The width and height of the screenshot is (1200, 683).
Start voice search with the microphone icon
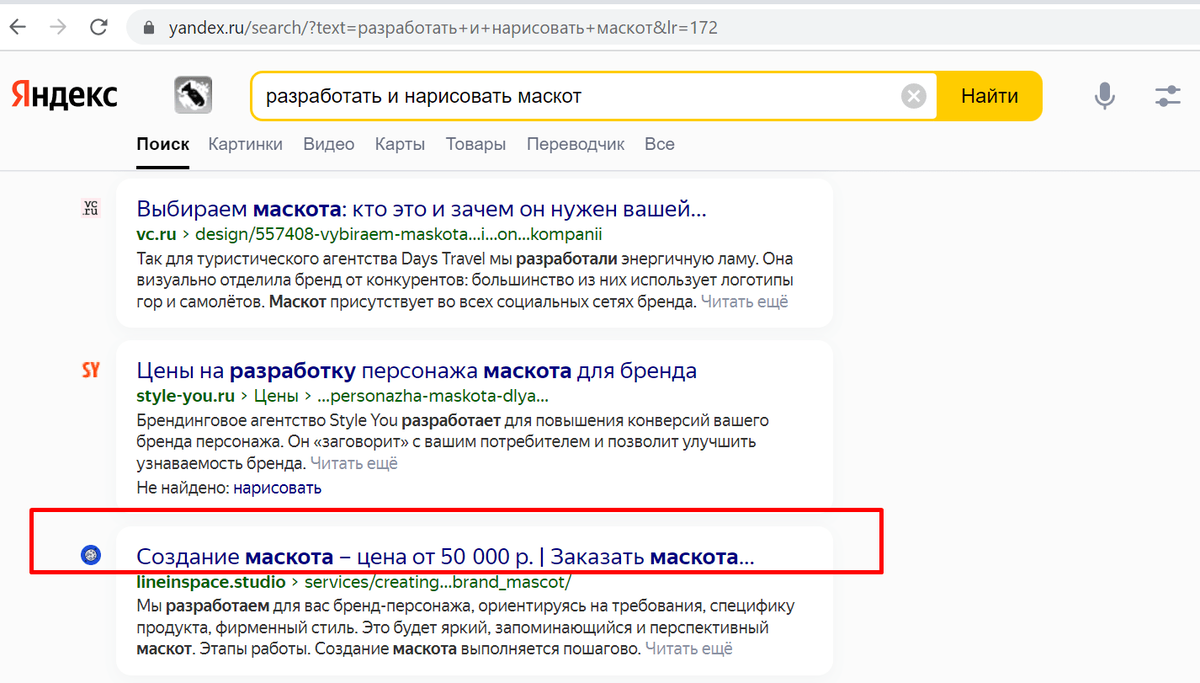coord(1105,96)
